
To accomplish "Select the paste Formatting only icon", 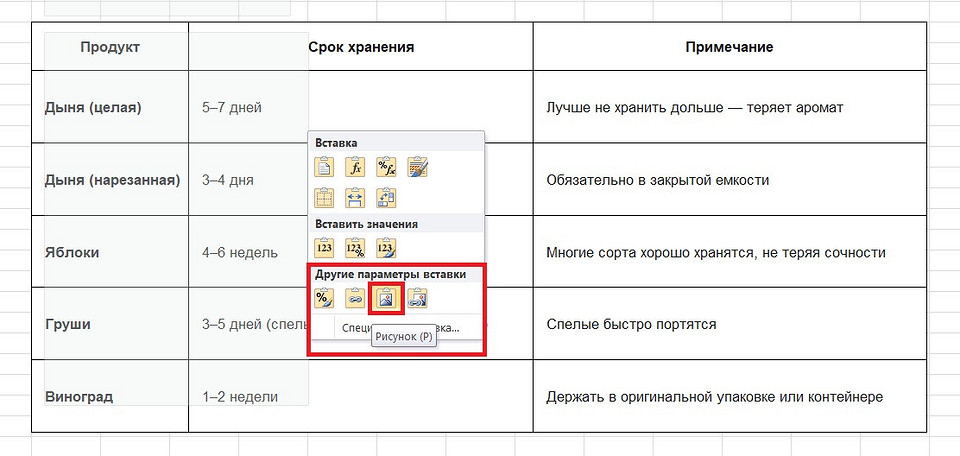I will 323,298.
